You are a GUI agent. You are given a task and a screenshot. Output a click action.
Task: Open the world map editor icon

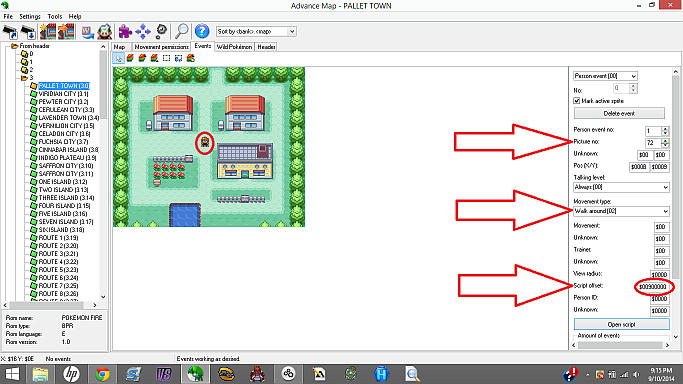[x=88, y=31]
